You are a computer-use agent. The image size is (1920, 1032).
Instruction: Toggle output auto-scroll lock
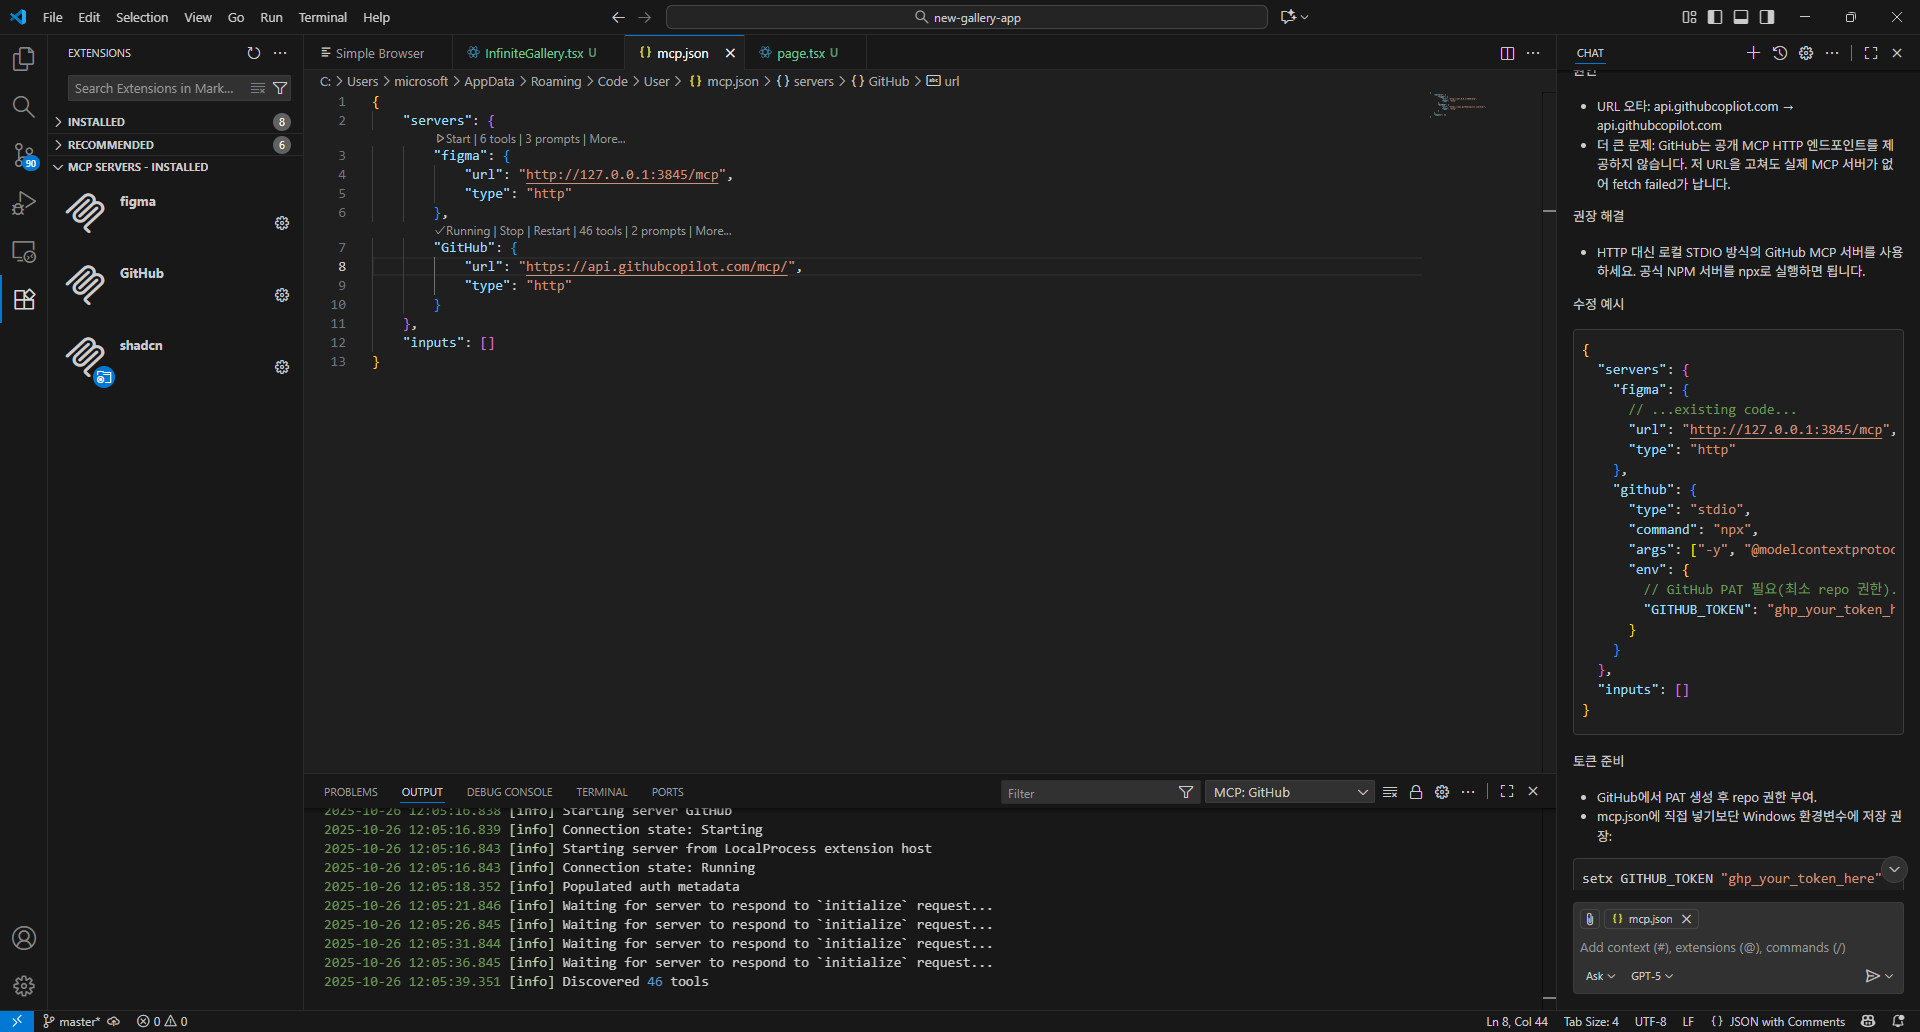[1416, 792]
